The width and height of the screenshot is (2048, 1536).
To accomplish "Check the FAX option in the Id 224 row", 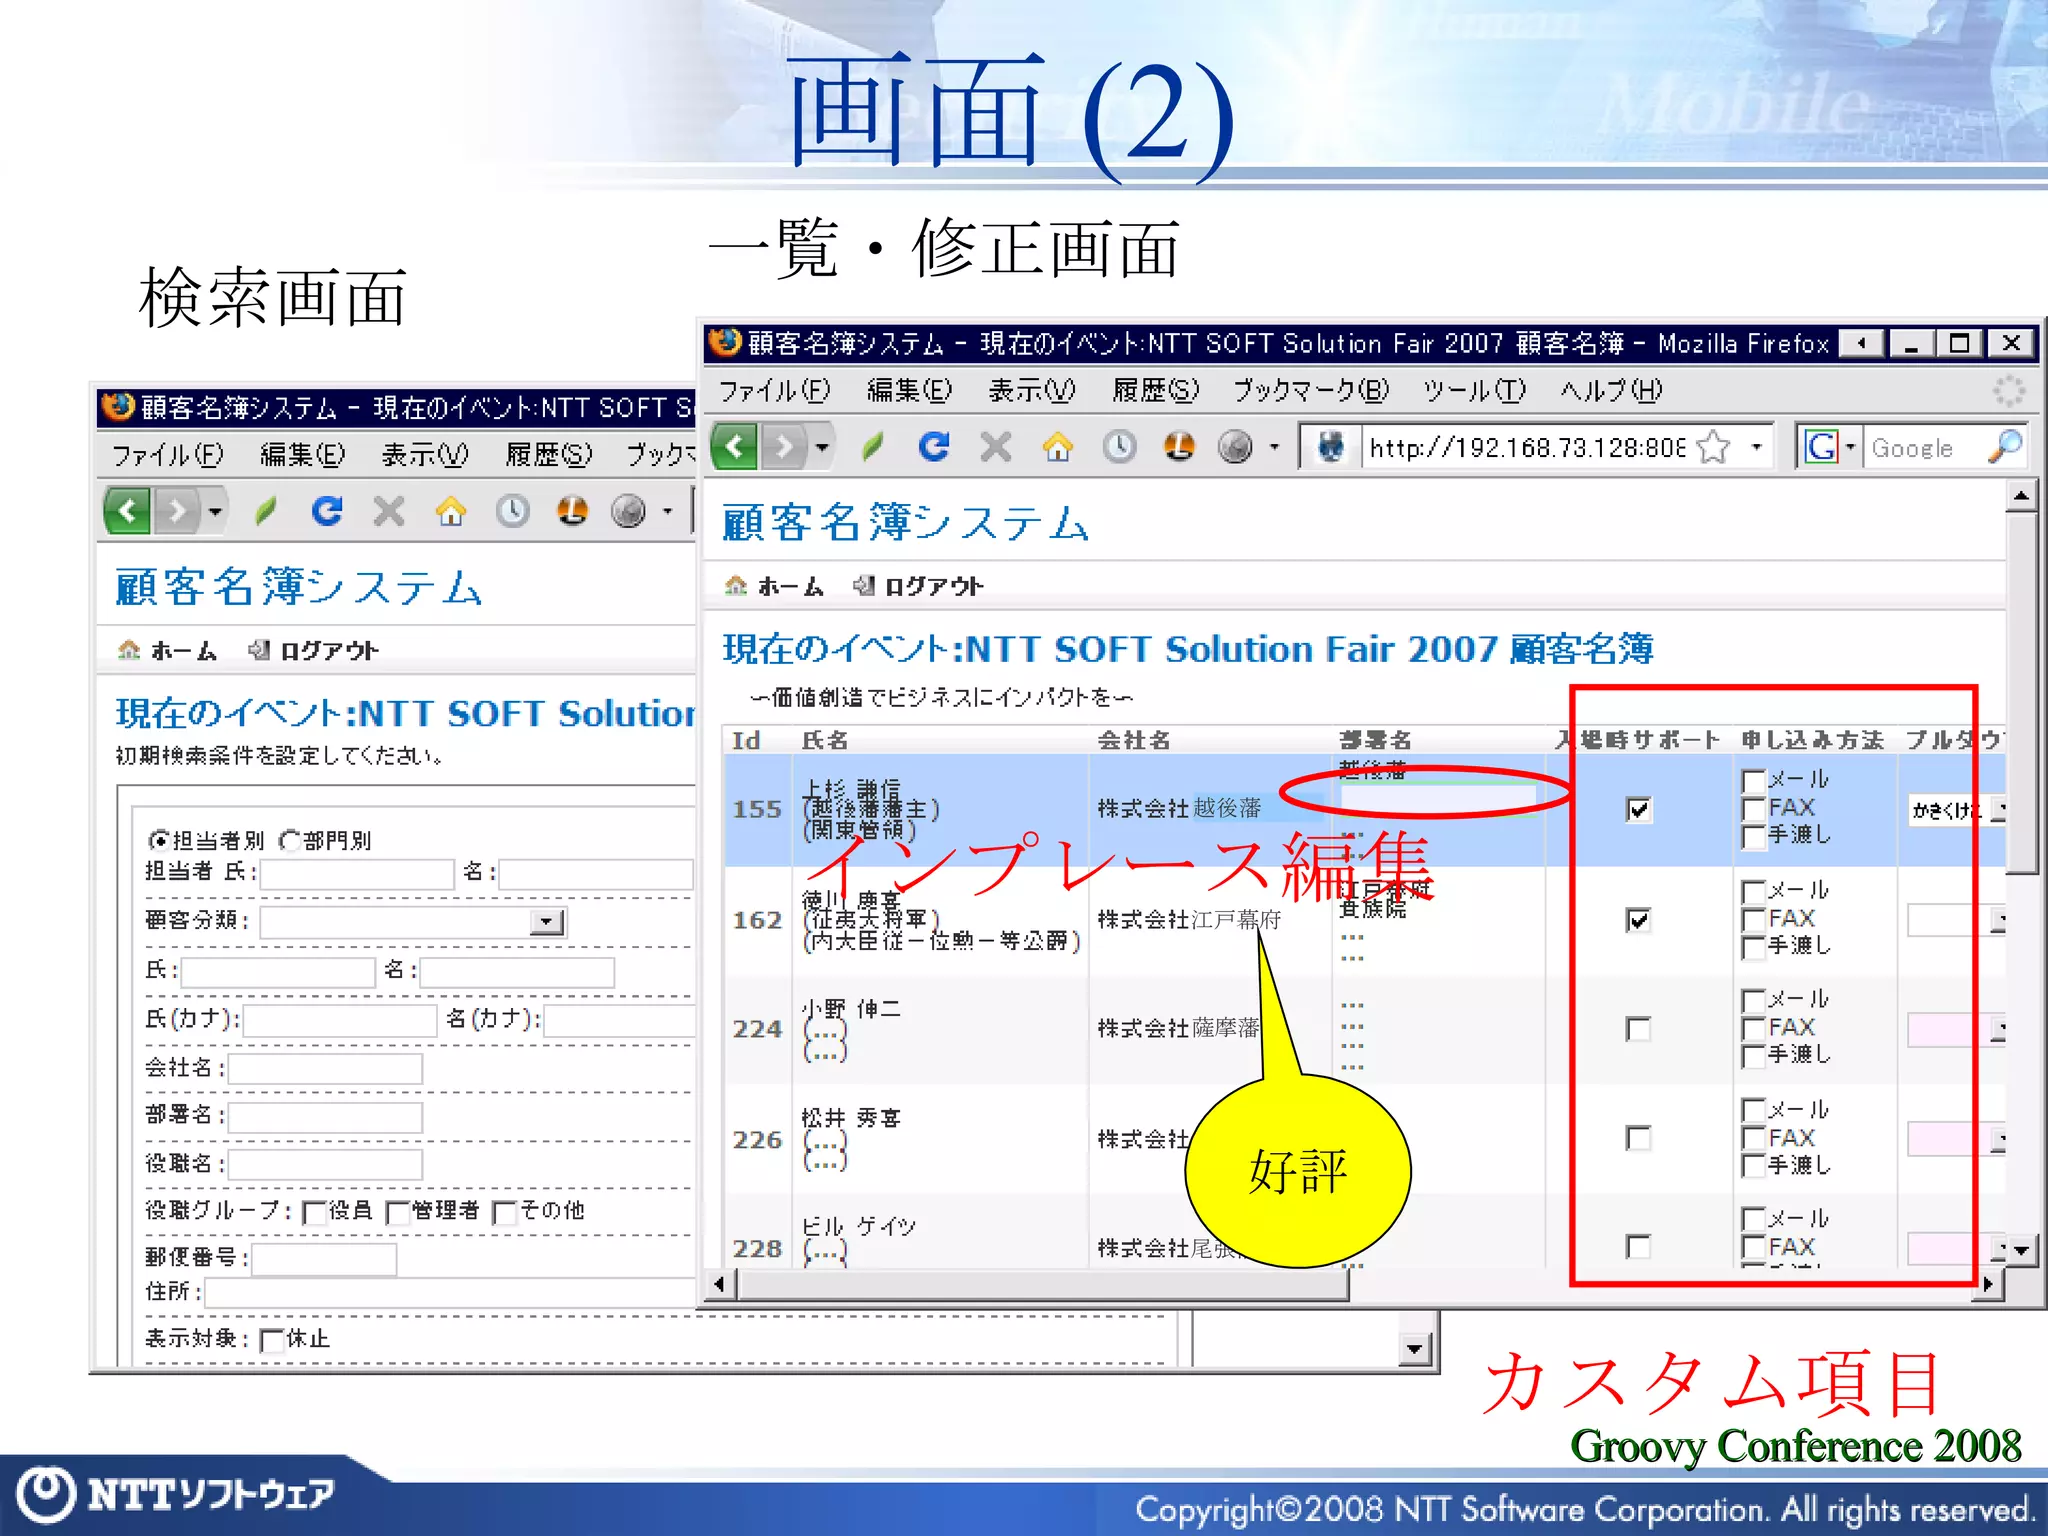I will (1753, 1028).
